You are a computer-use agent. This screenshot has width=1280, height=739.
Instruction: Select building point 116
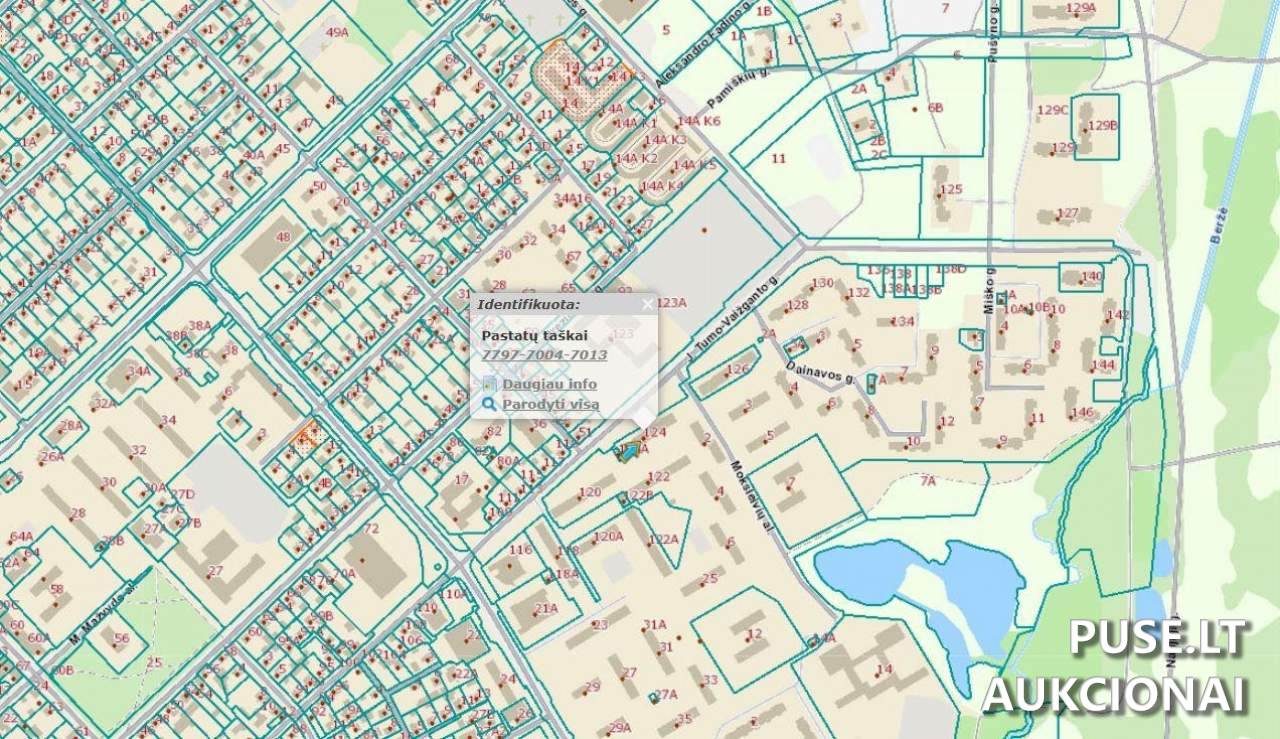click(x=520, y=550)
